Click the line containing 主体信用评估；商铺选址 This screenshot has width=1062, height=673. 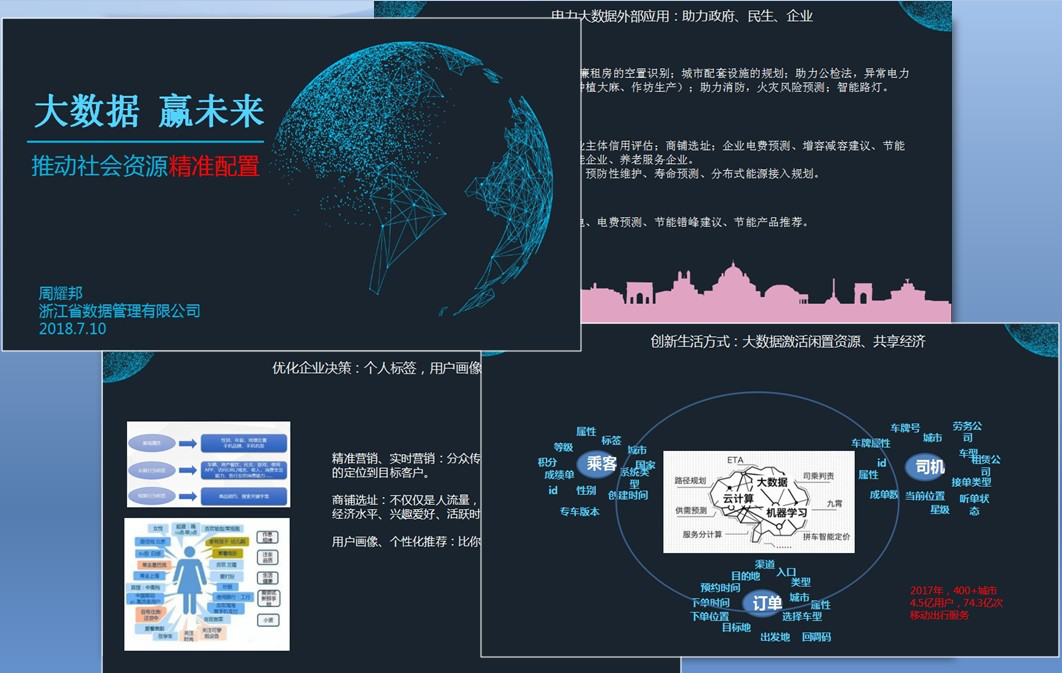point(743,146)
